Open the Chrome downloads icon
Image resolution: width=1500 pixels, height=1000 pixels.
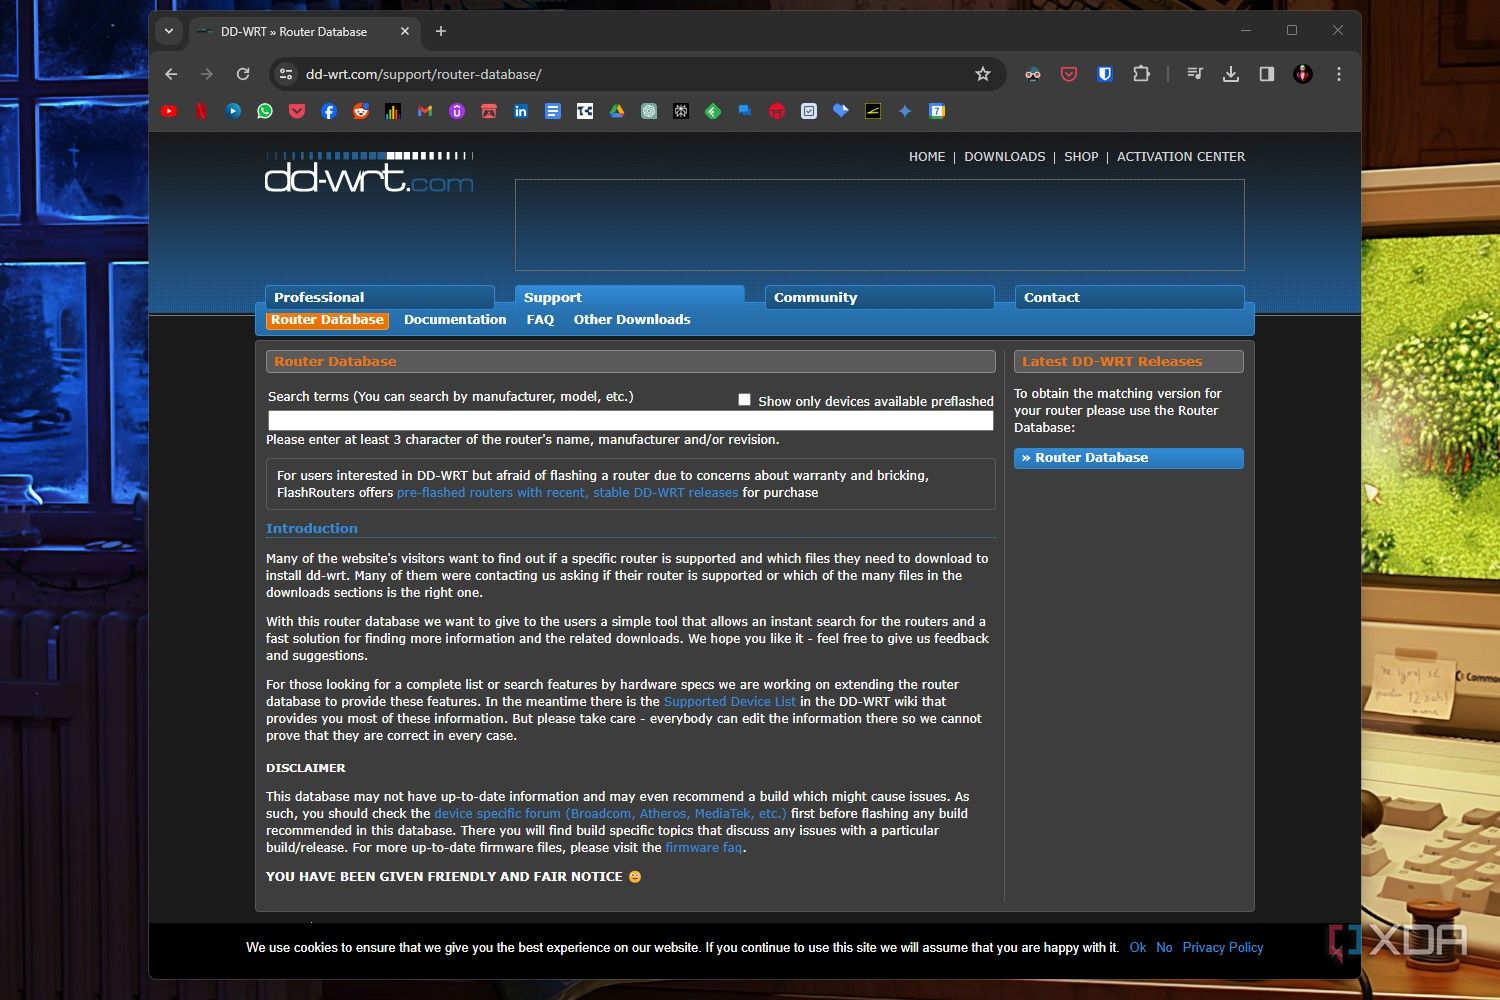coord(1231,74)
